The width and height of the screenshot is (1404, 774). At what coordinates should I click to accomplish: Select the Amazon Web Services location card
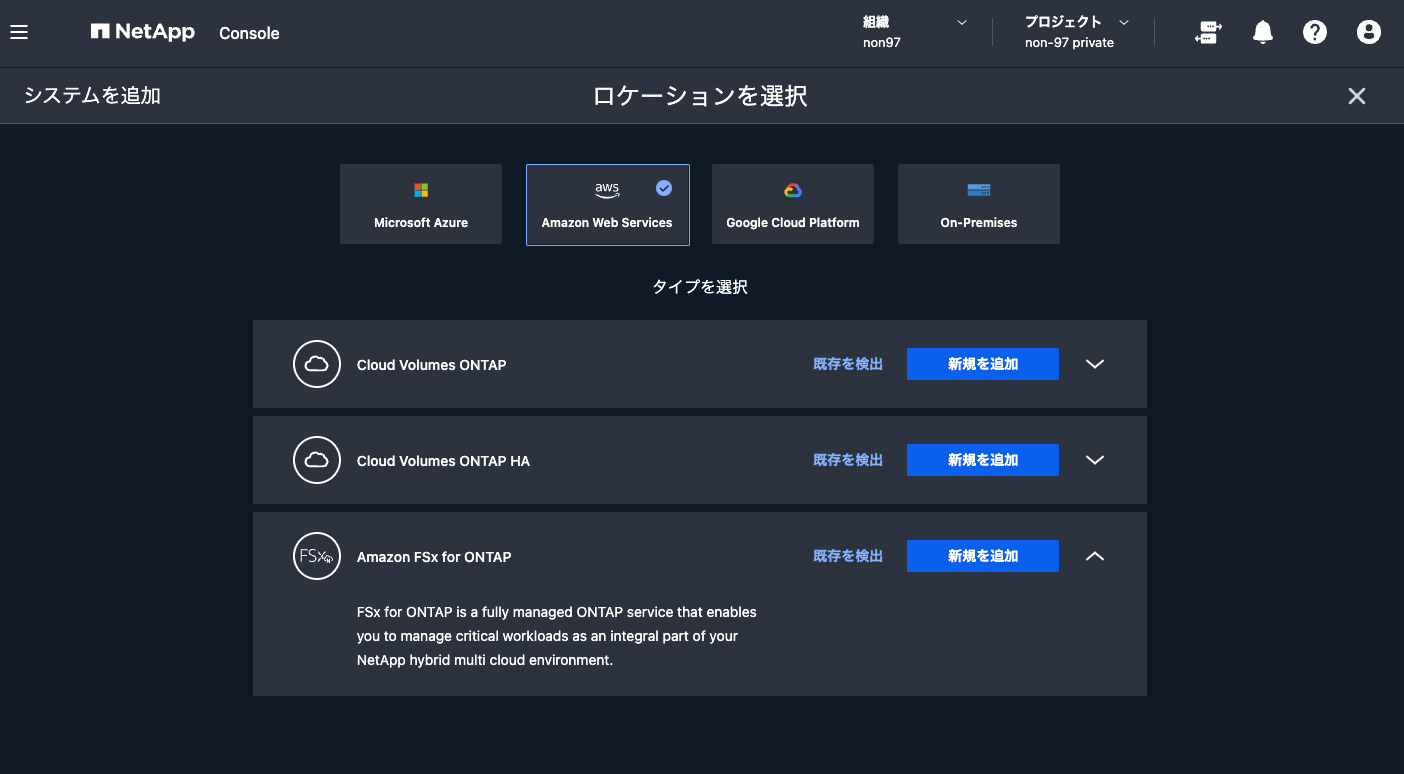pyautogui.click(x=608, y=204)
